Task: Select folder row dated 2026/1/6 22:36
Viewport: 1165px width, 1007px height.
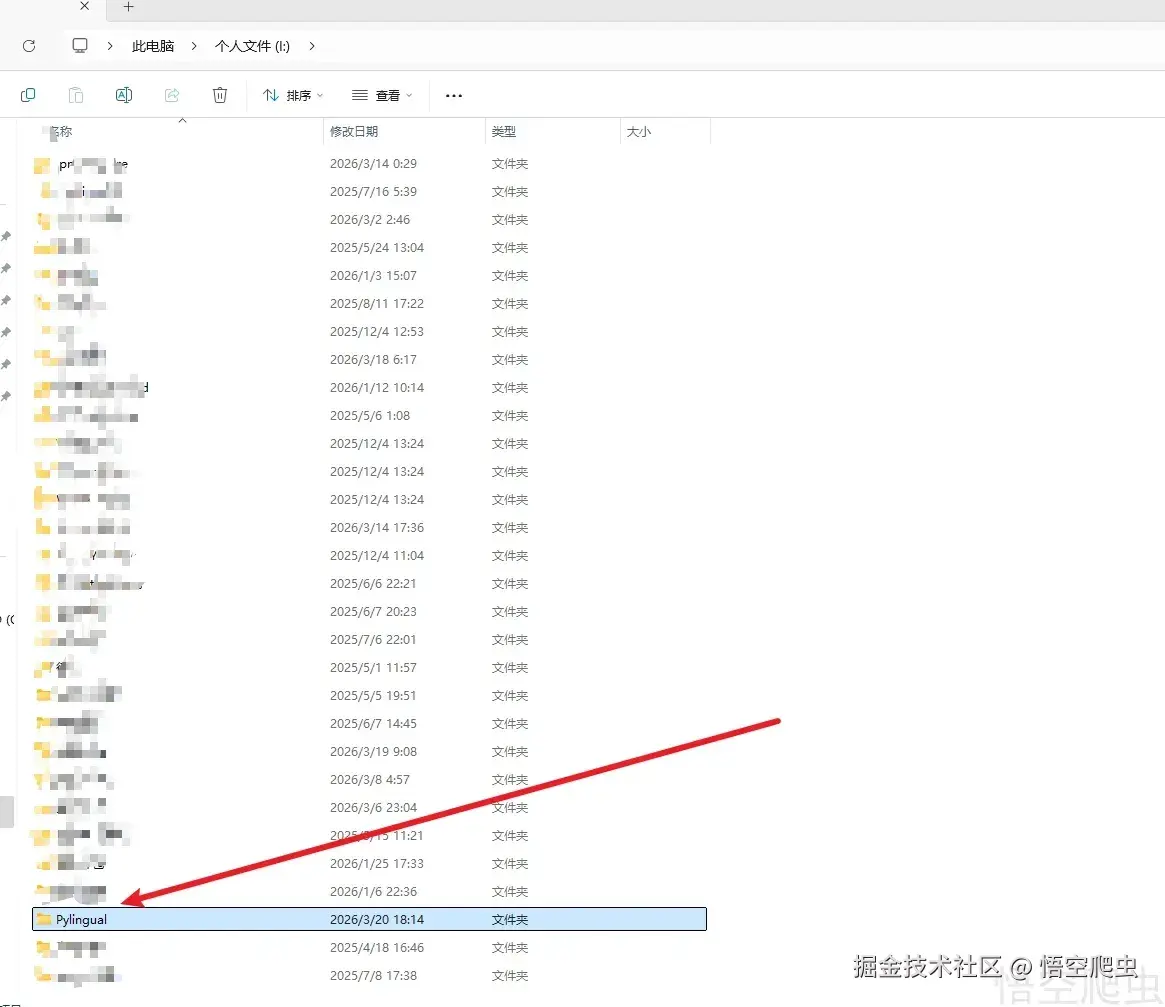Action: [369, 892]
